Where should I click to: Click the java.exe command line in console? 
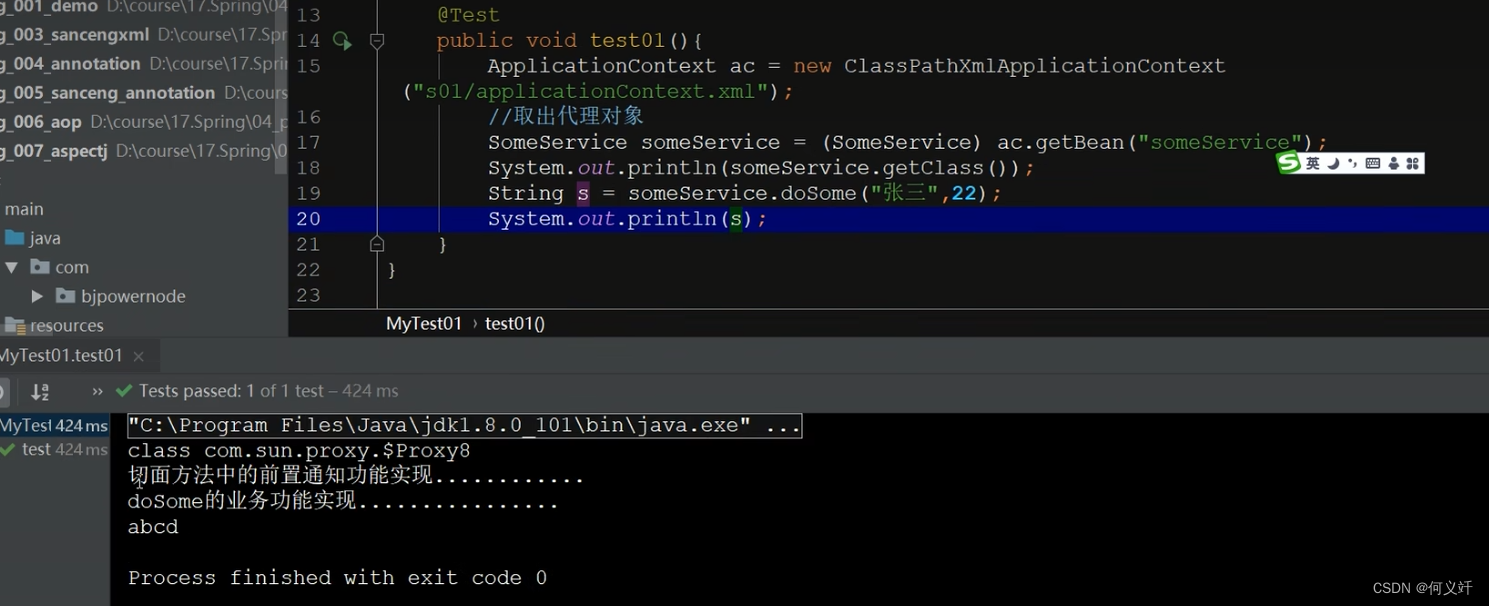[x=464, y=426]
